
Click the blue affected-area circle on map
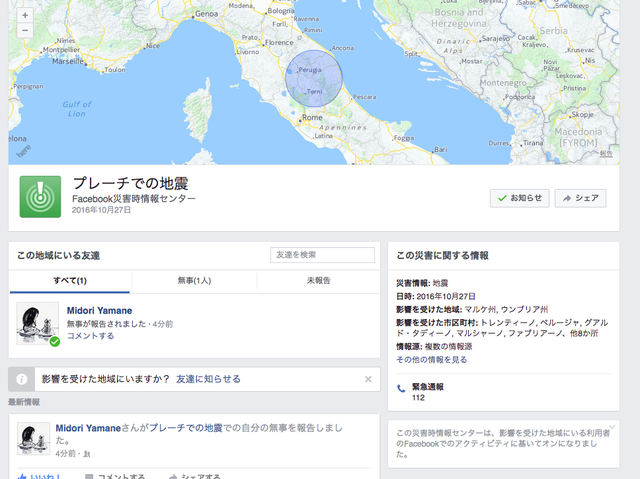(314, 78)
